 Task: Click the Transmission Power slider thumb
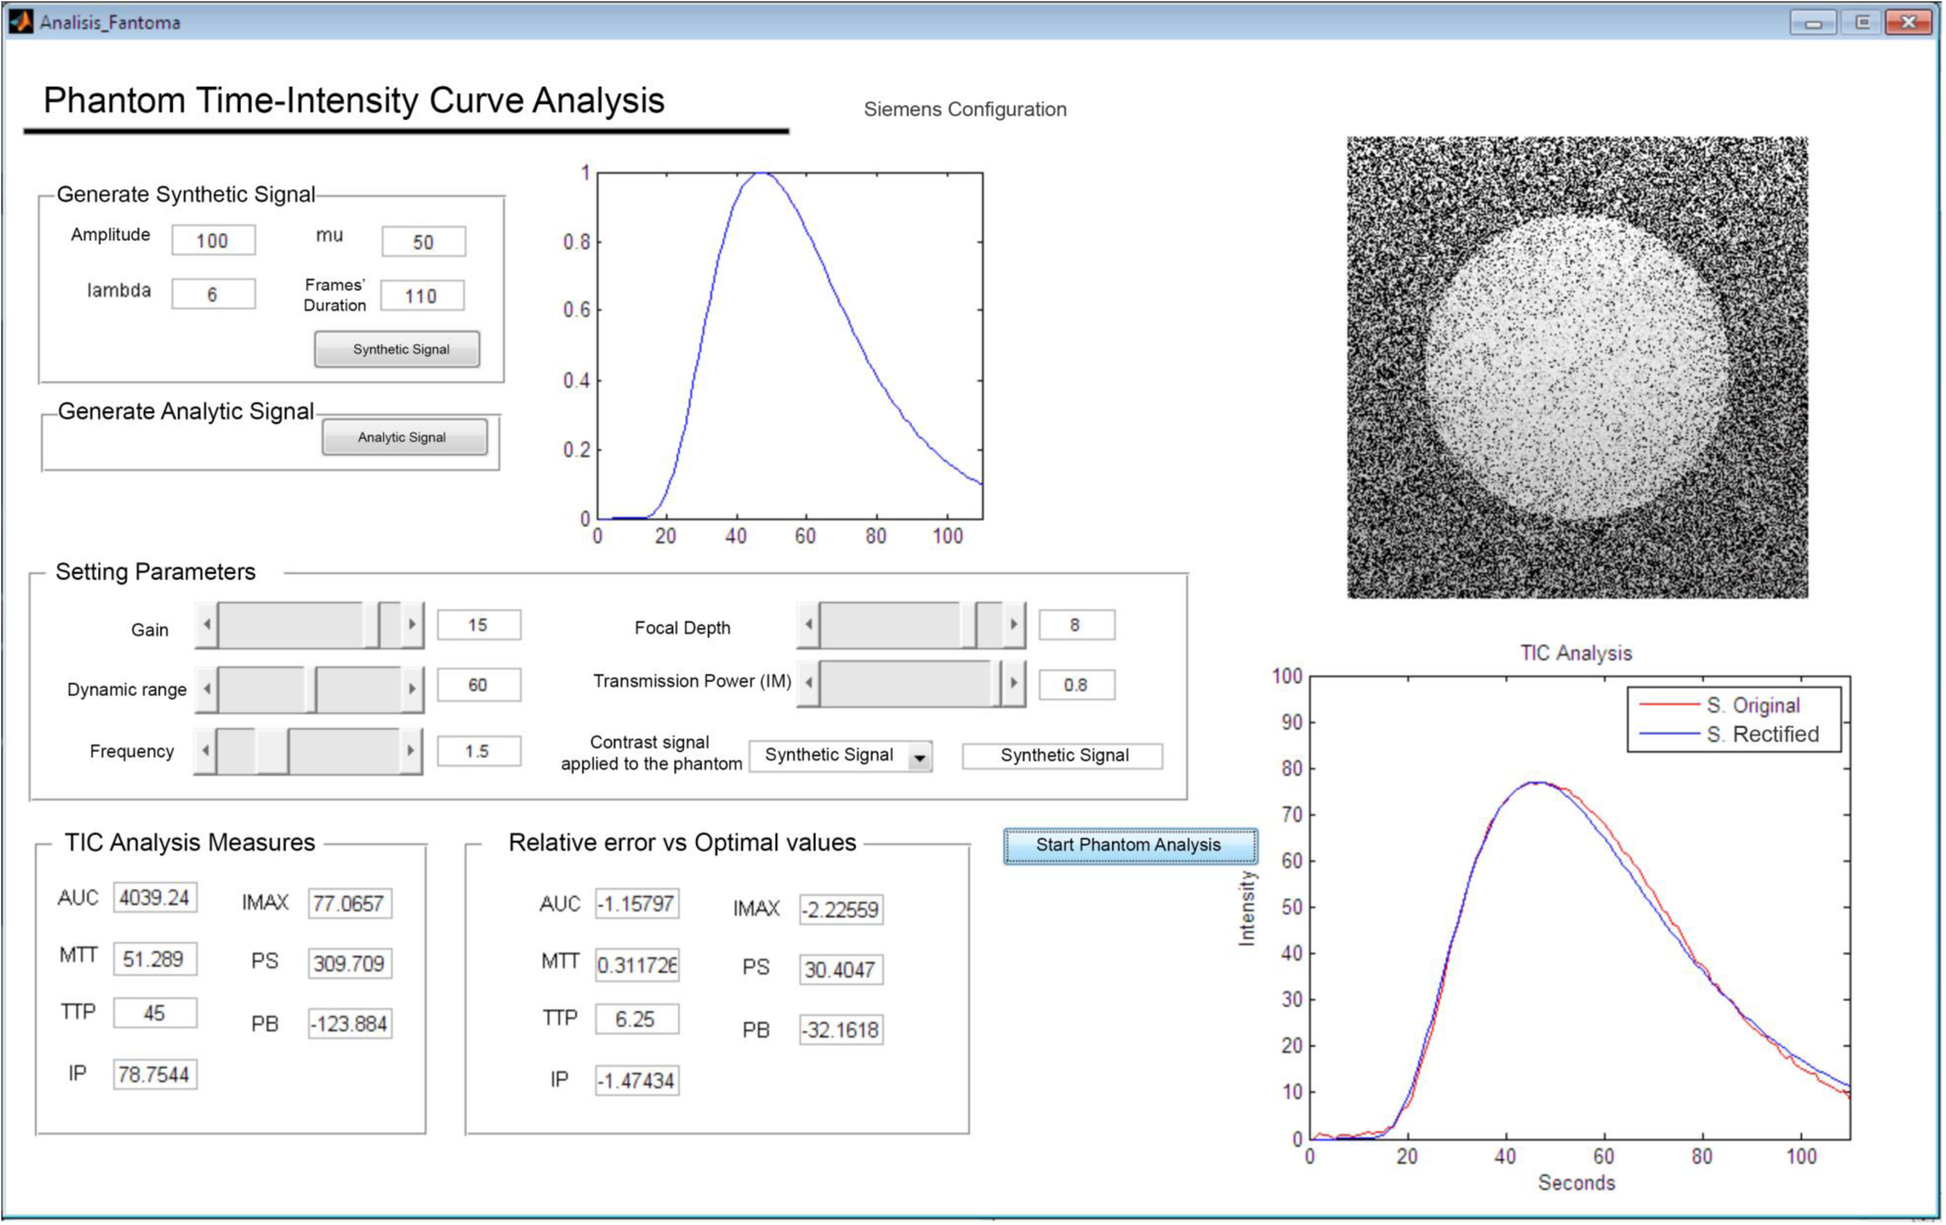coord(997,683)
